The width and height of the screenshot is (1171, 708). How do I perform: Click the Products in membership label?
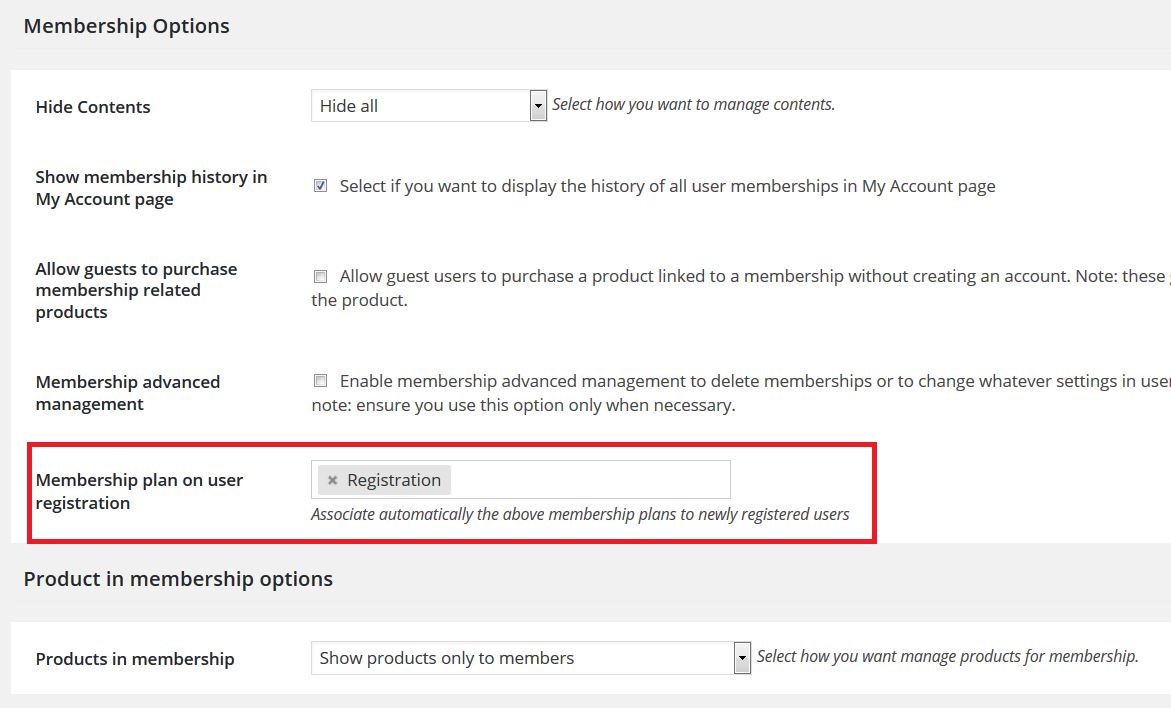[x=135, y=659]
